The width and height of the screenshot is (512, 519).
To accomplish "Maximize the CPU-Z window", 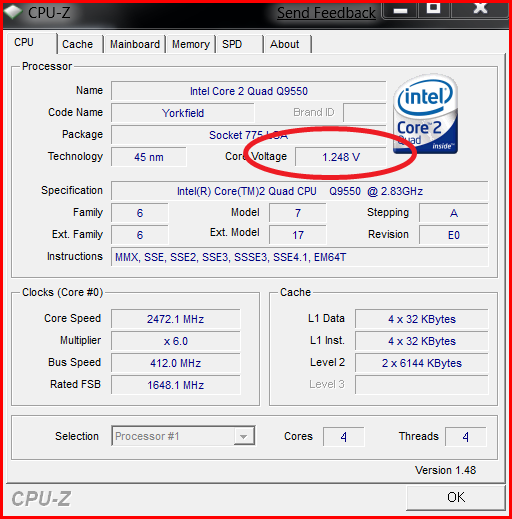I will coord(434,8).
